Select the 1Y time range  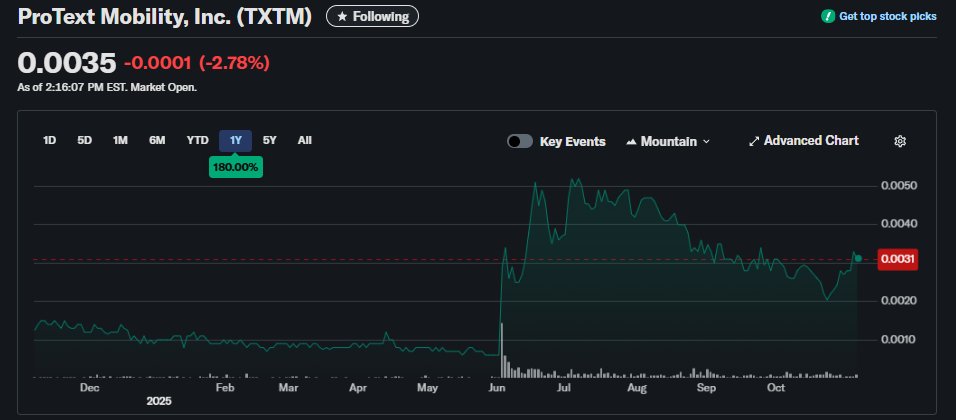[x=235, y=141]
